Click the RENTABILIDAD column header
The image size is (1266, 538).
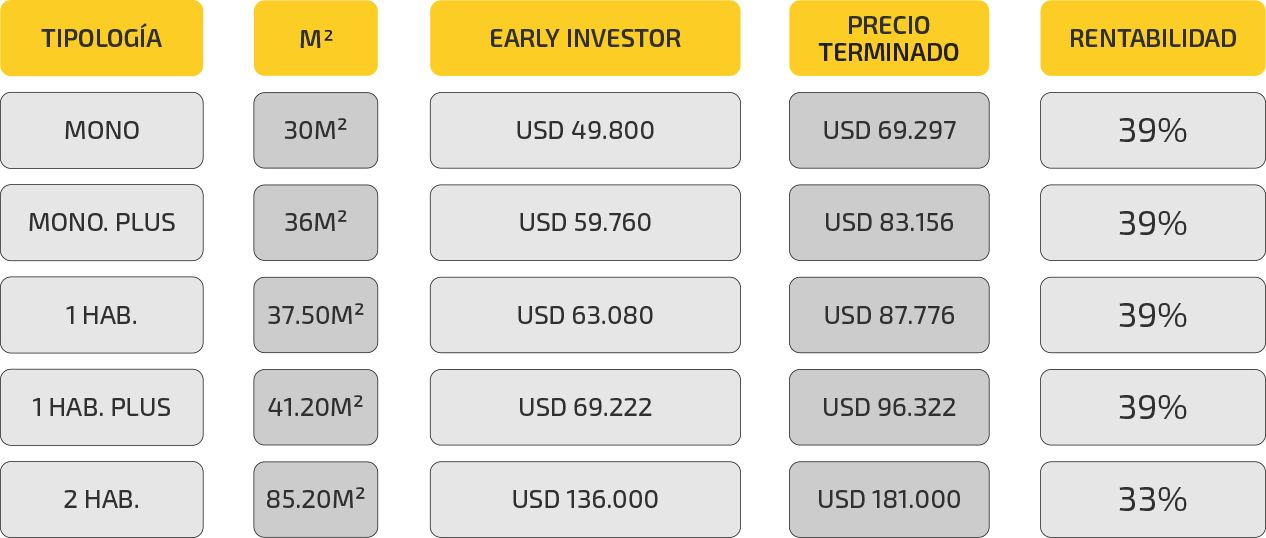[x=1152, y=38]
